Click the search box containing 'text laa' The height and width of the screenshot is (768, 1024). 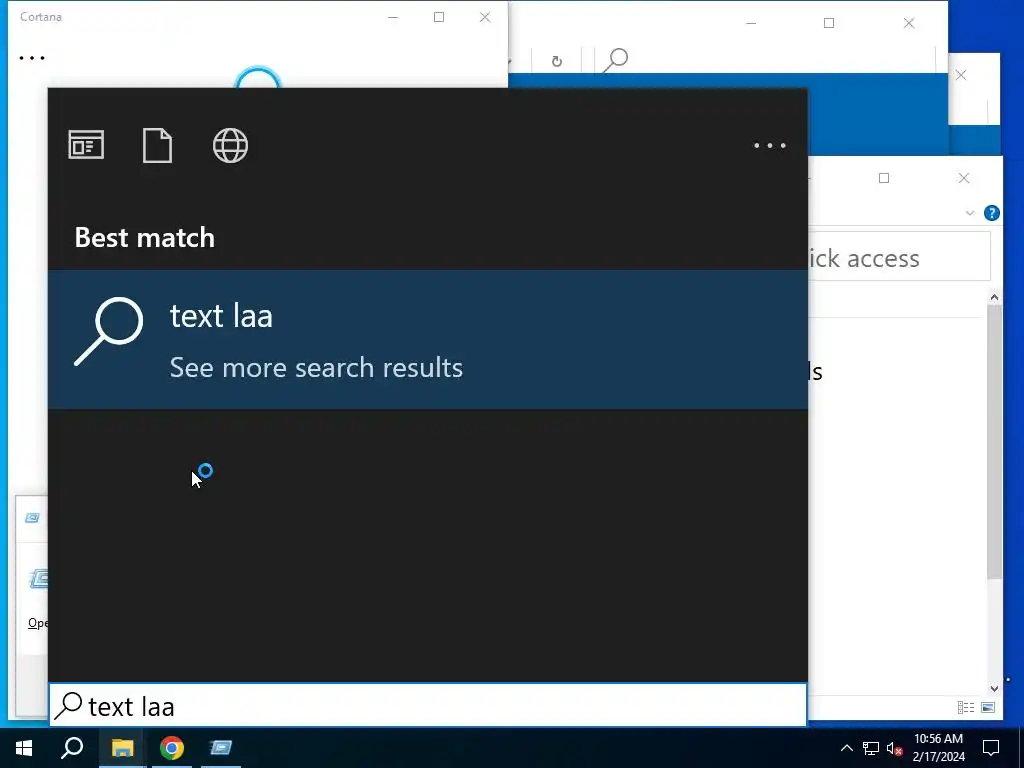[x=428, y=705]
